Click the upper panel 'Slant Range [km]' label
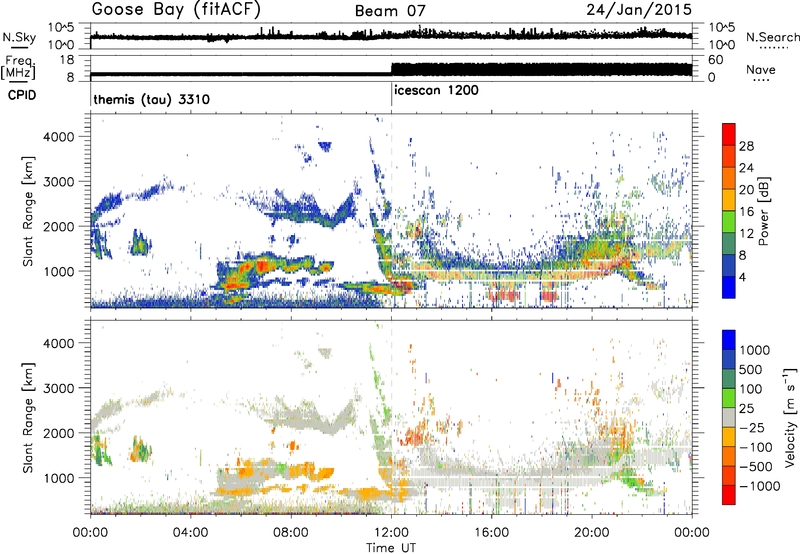 (28, 211)
